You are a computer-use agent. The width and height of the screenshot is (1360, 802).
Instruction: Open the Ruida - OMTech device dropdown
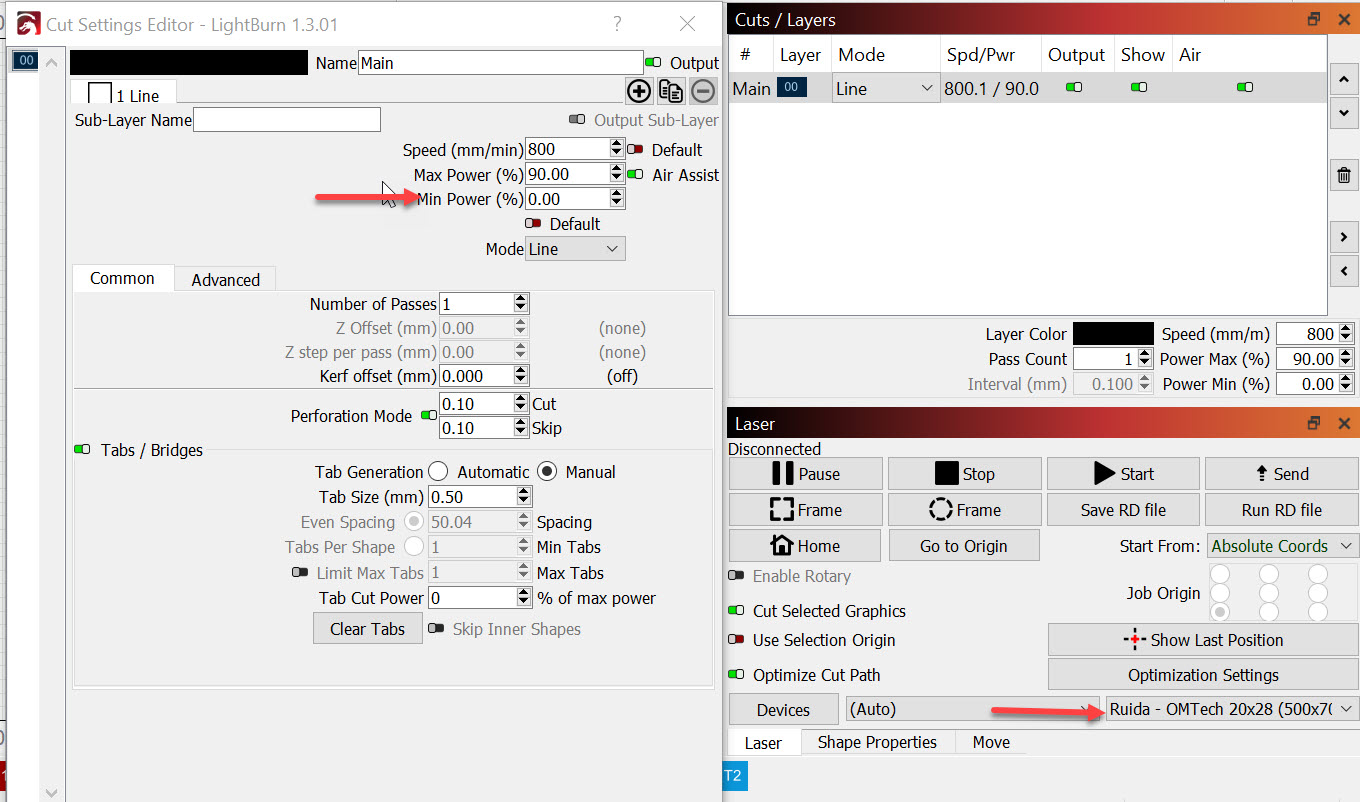[1232, 709]
